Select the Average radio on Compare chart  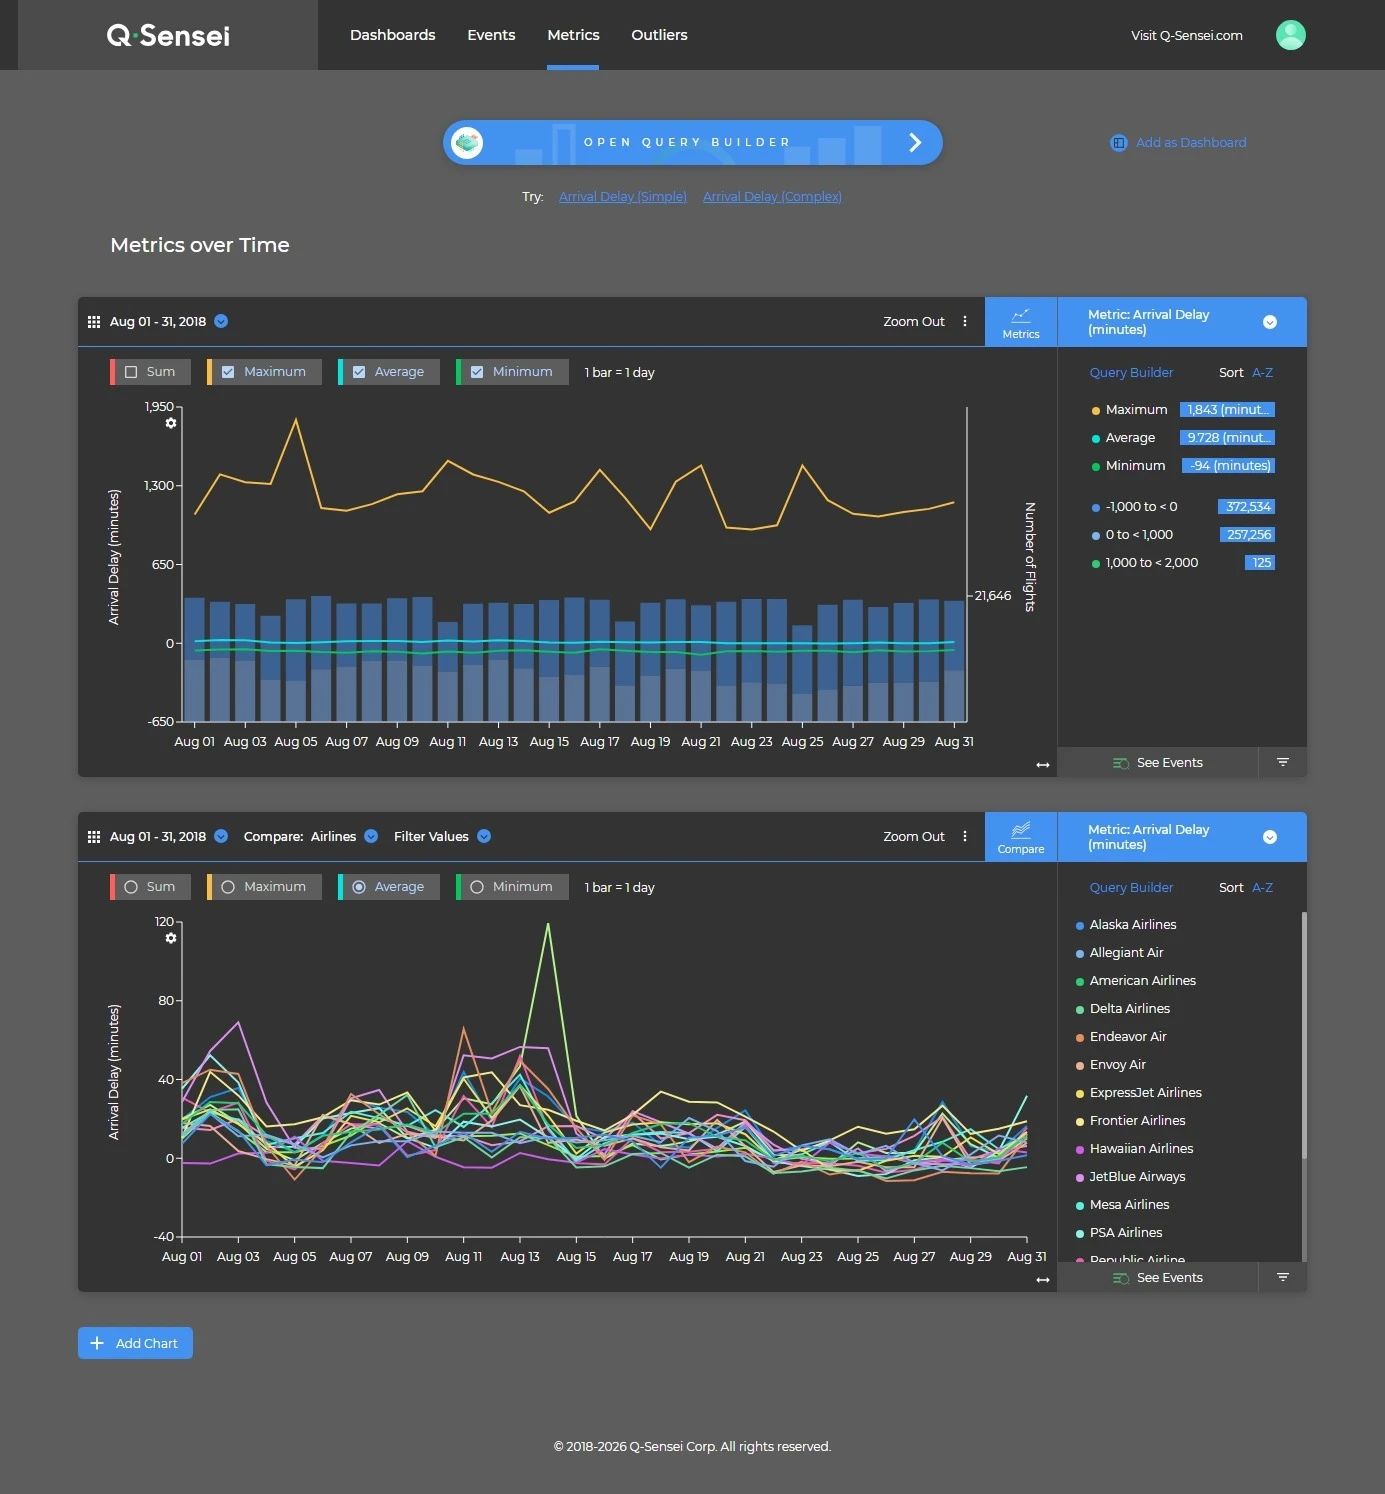point(359,887)
